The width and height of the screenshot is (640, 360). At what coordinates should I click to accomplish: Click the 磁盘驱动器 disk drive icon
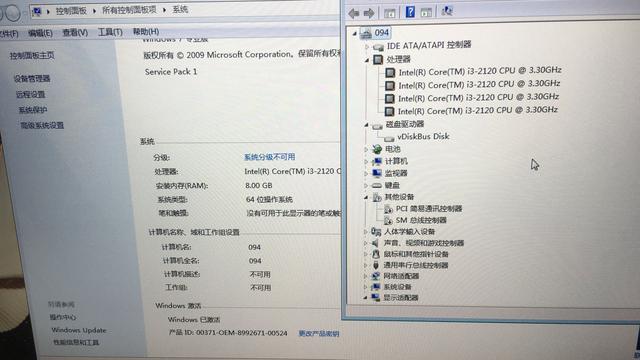point(378,126)
